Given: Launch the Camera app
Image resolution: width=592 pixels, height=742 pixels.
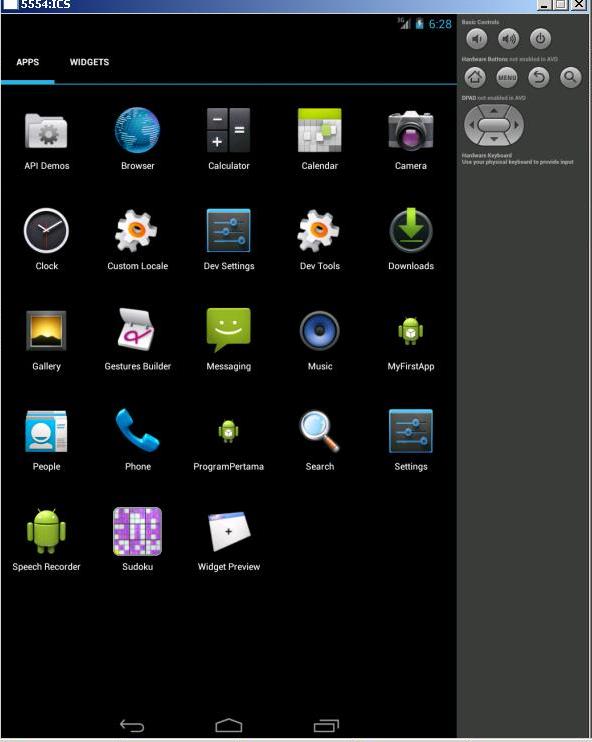Looking at the screenshot, I should (x=411, y=140).
